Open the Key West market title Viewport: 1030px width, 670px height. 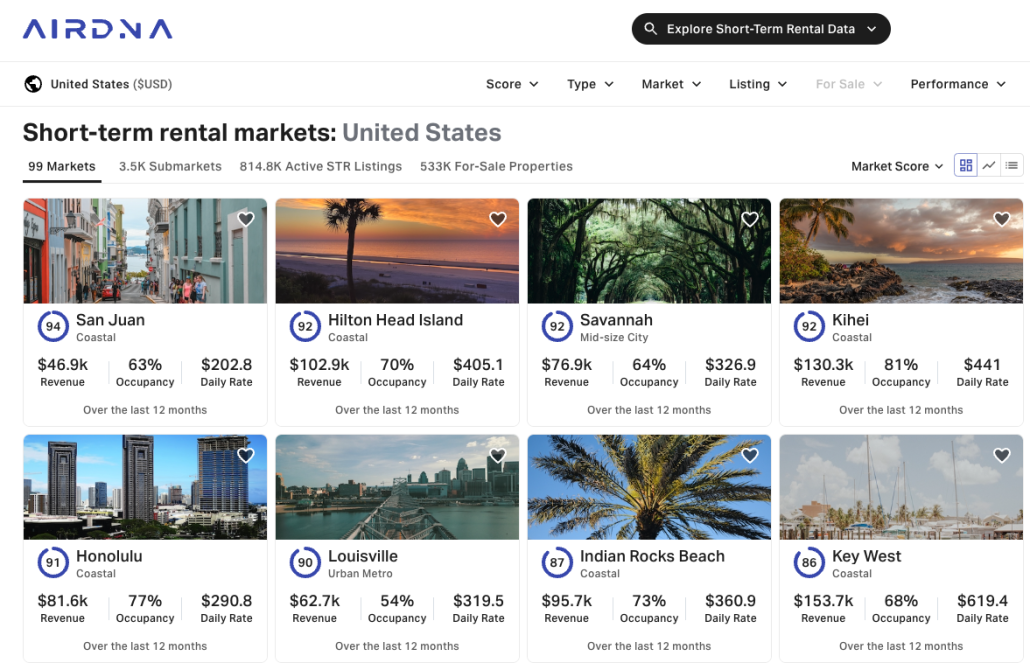[x=866, y=556]
